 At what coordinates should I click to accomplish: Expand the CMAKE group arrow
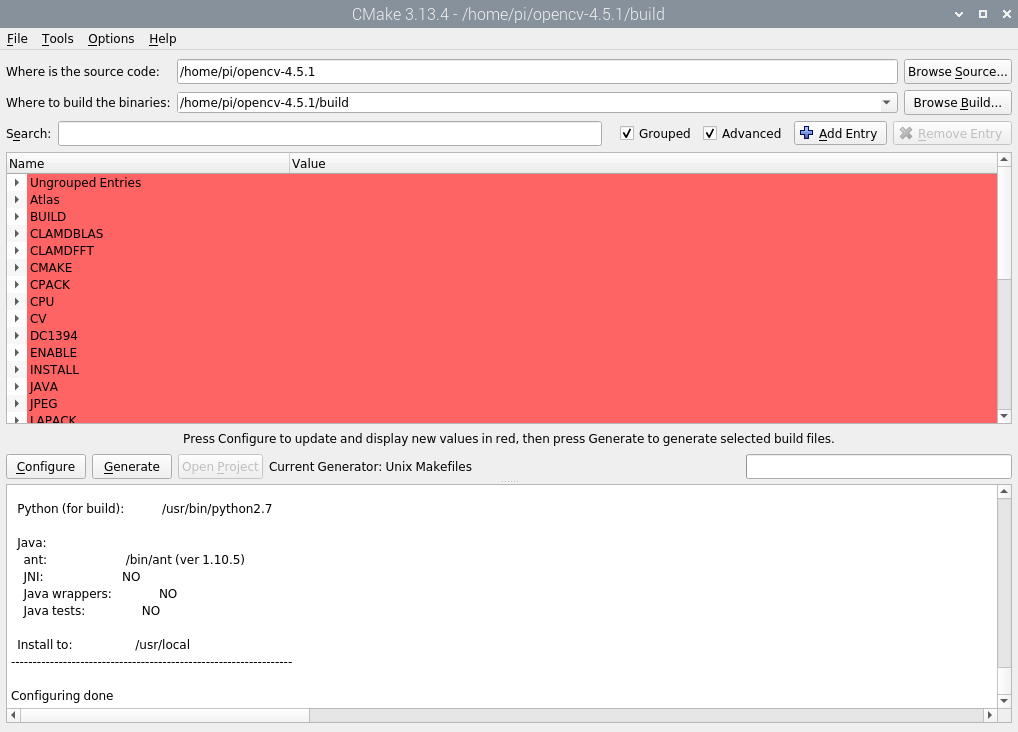[17, 268]
